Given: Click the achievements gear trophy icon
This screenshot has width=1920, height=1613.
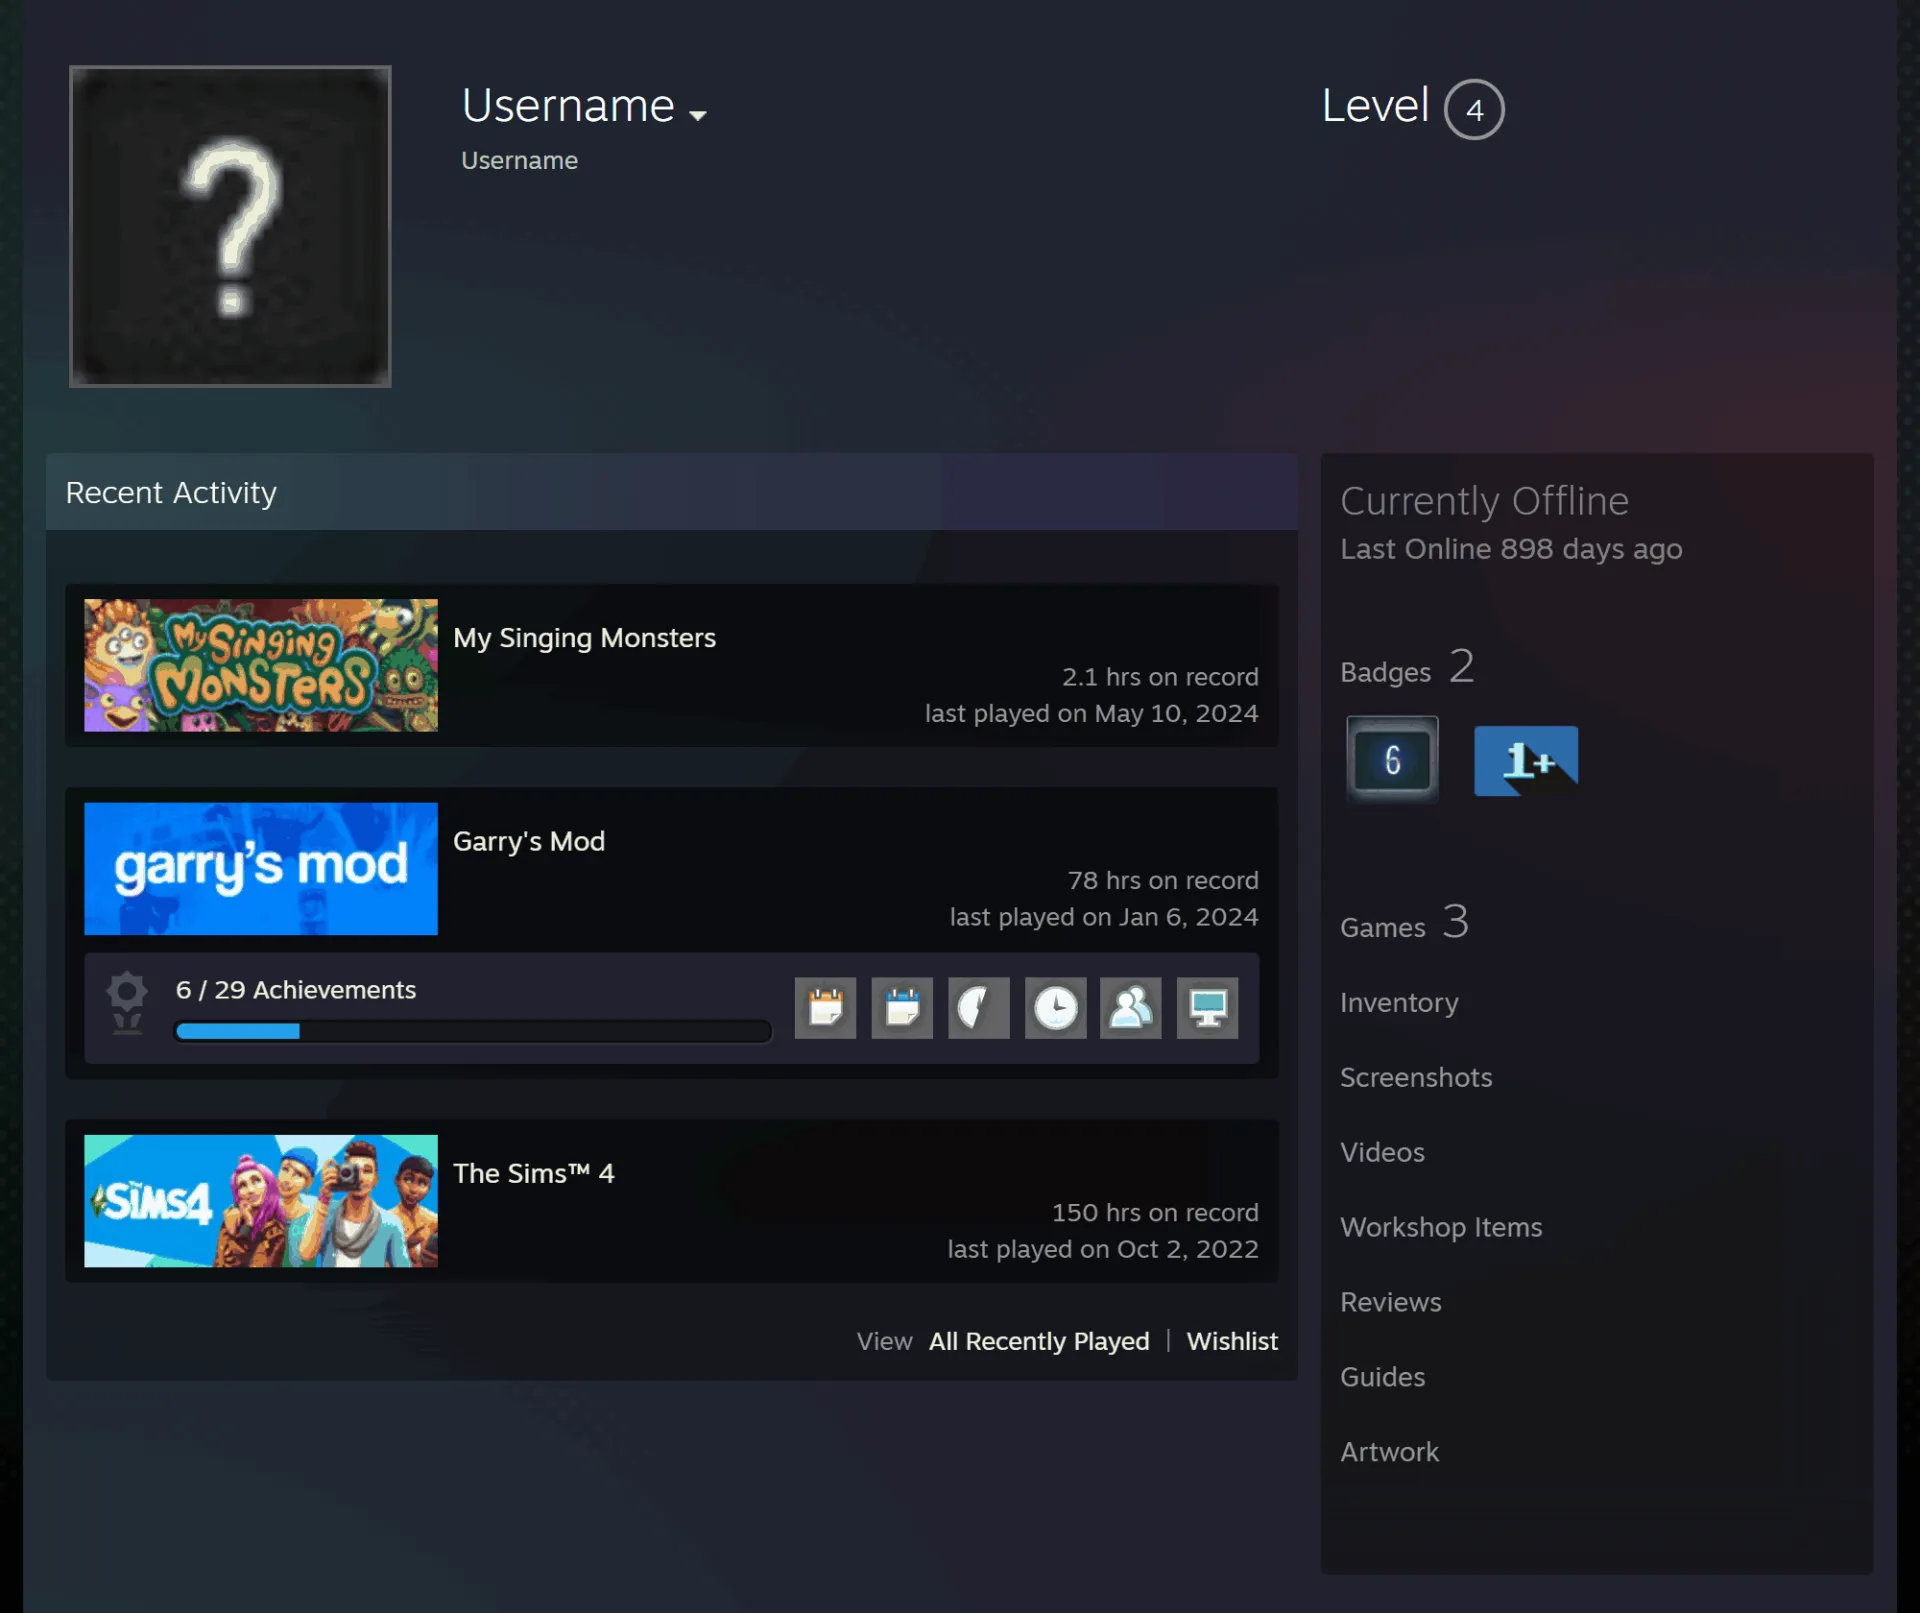Looking at the screenshot, I should (x=127, y=1002).
